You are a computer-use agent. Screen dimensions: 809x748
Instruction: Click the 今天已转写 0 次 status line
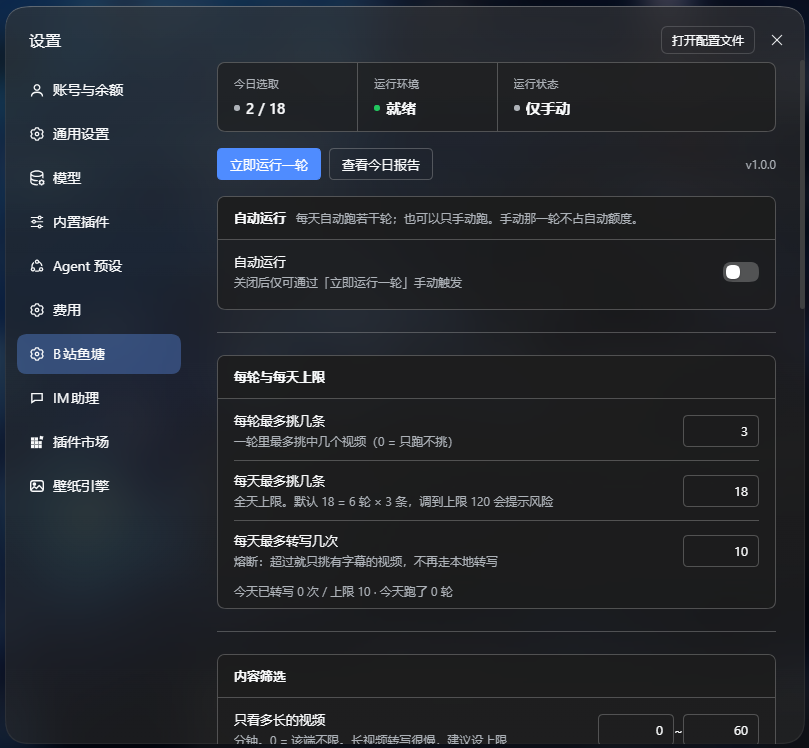(x=343, y=592)
